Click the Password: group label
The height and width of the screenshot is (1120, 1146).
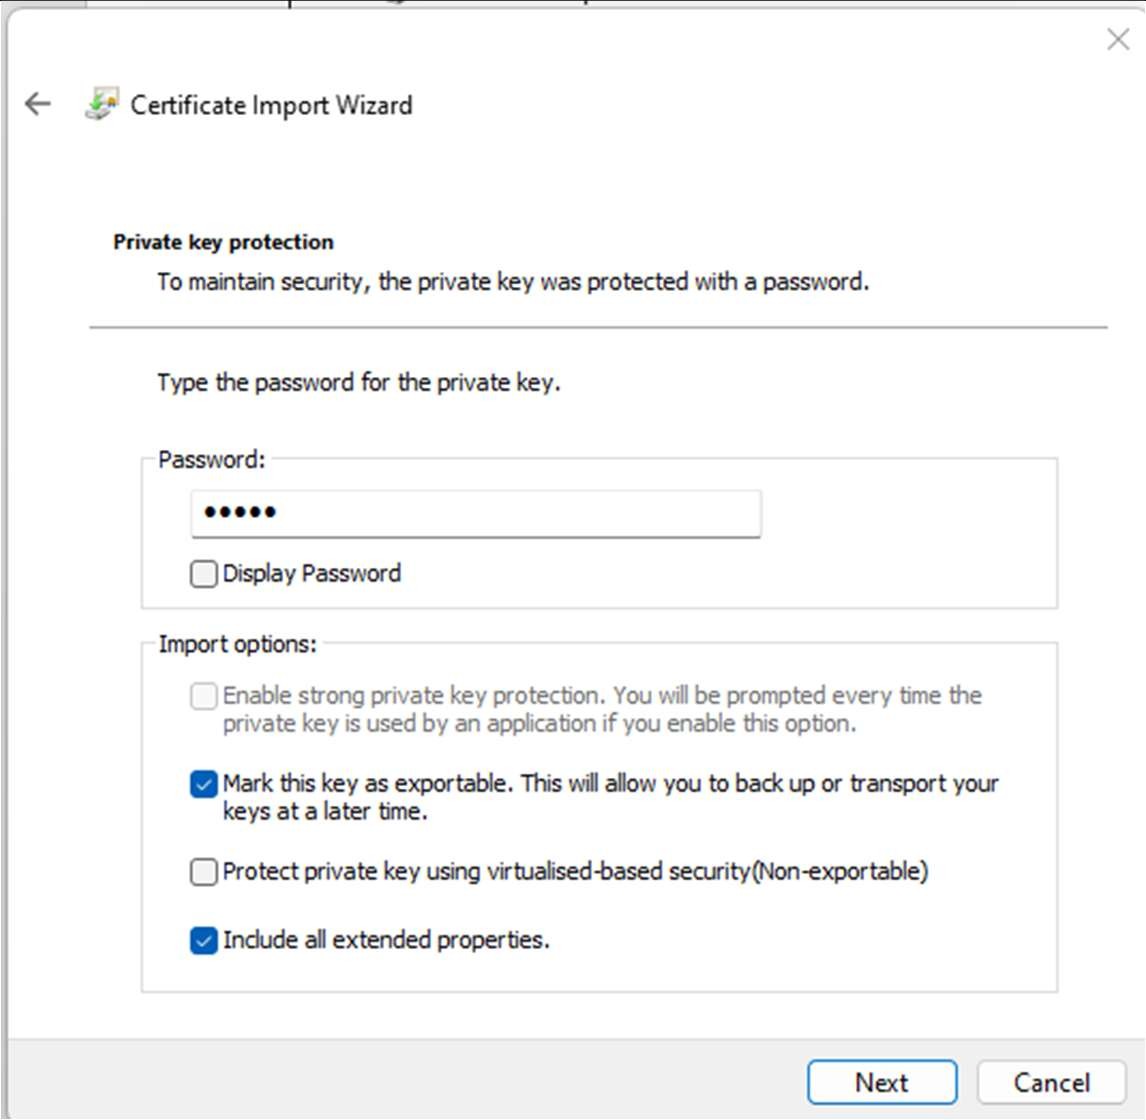coord(212,460)
